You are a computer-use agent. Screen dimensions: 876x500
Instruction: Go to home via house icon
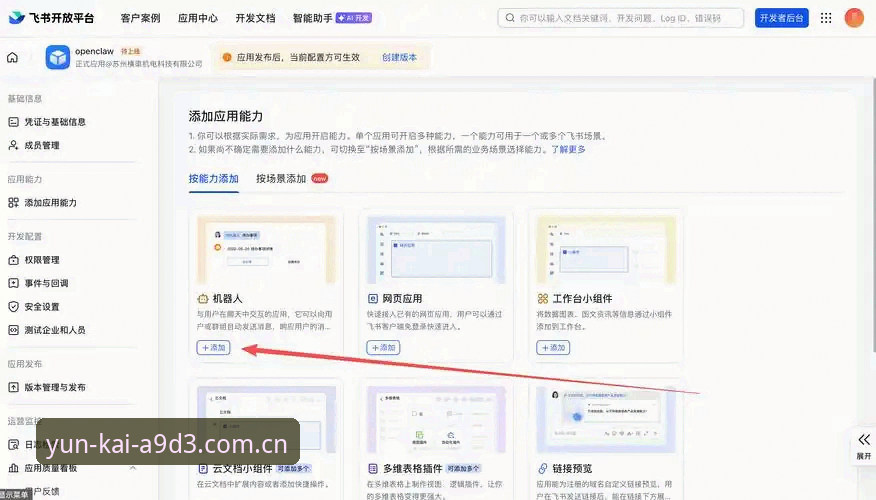(x=12, y=58)
